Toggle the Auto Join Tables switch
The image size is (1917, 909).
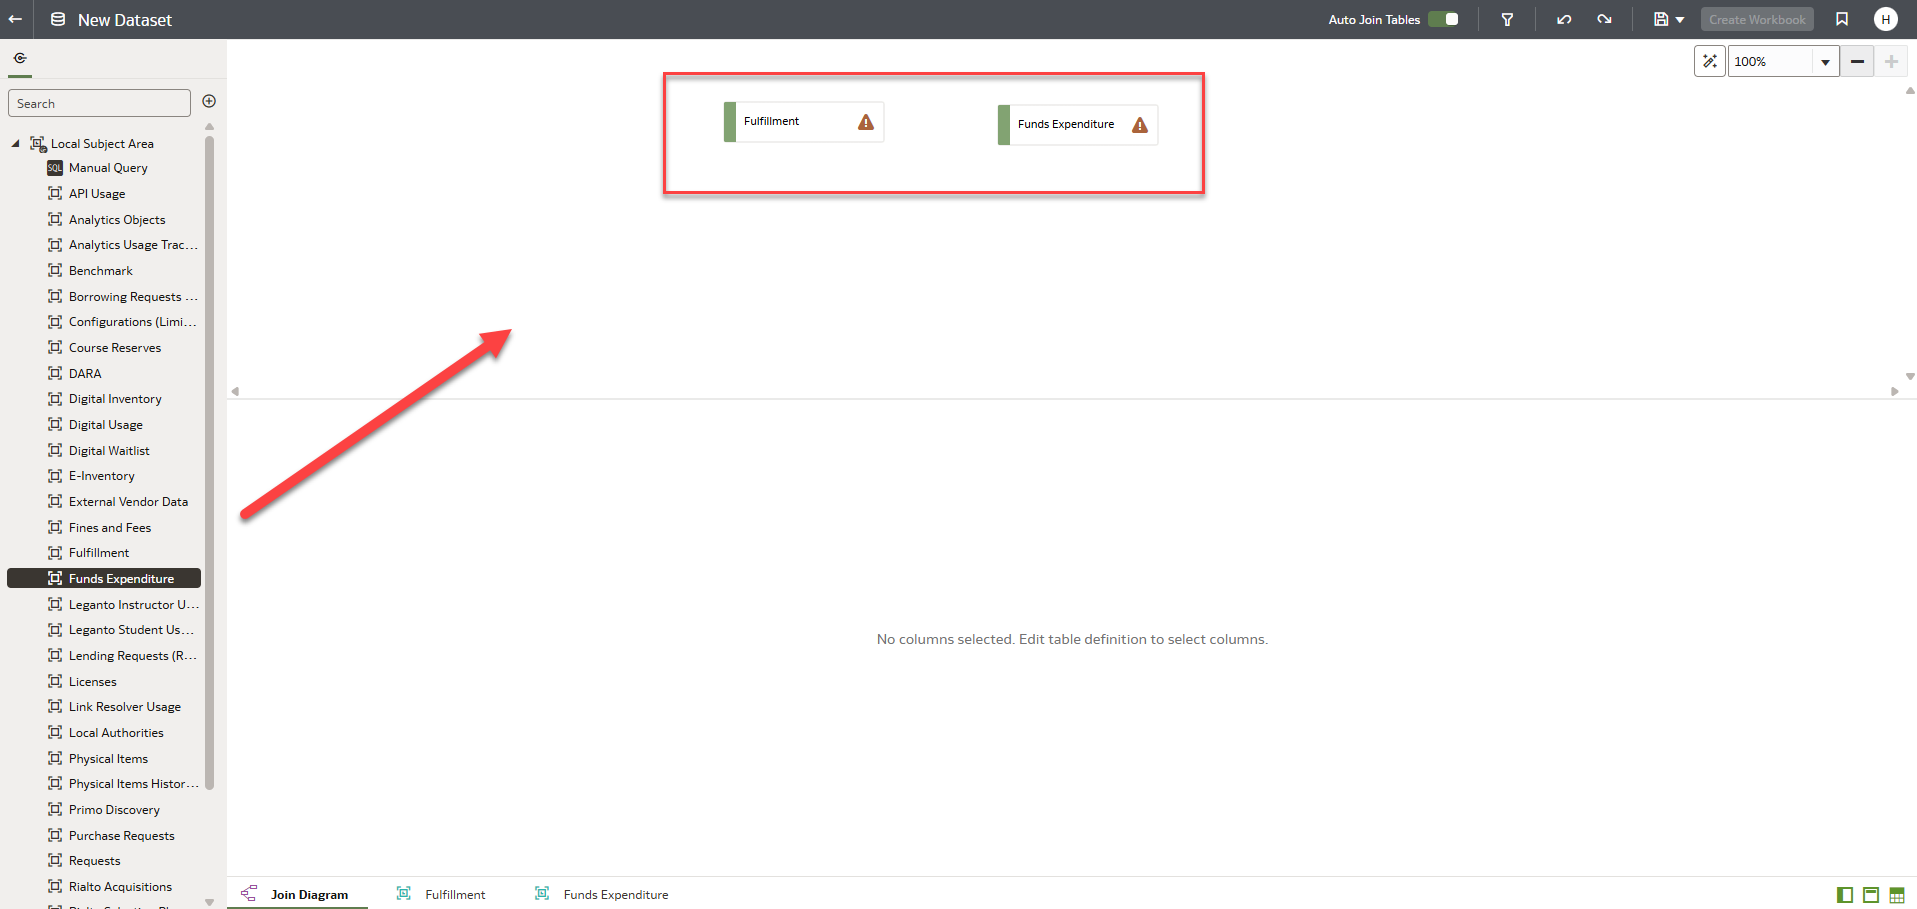pyautogui.click(x=1443, y=19)
